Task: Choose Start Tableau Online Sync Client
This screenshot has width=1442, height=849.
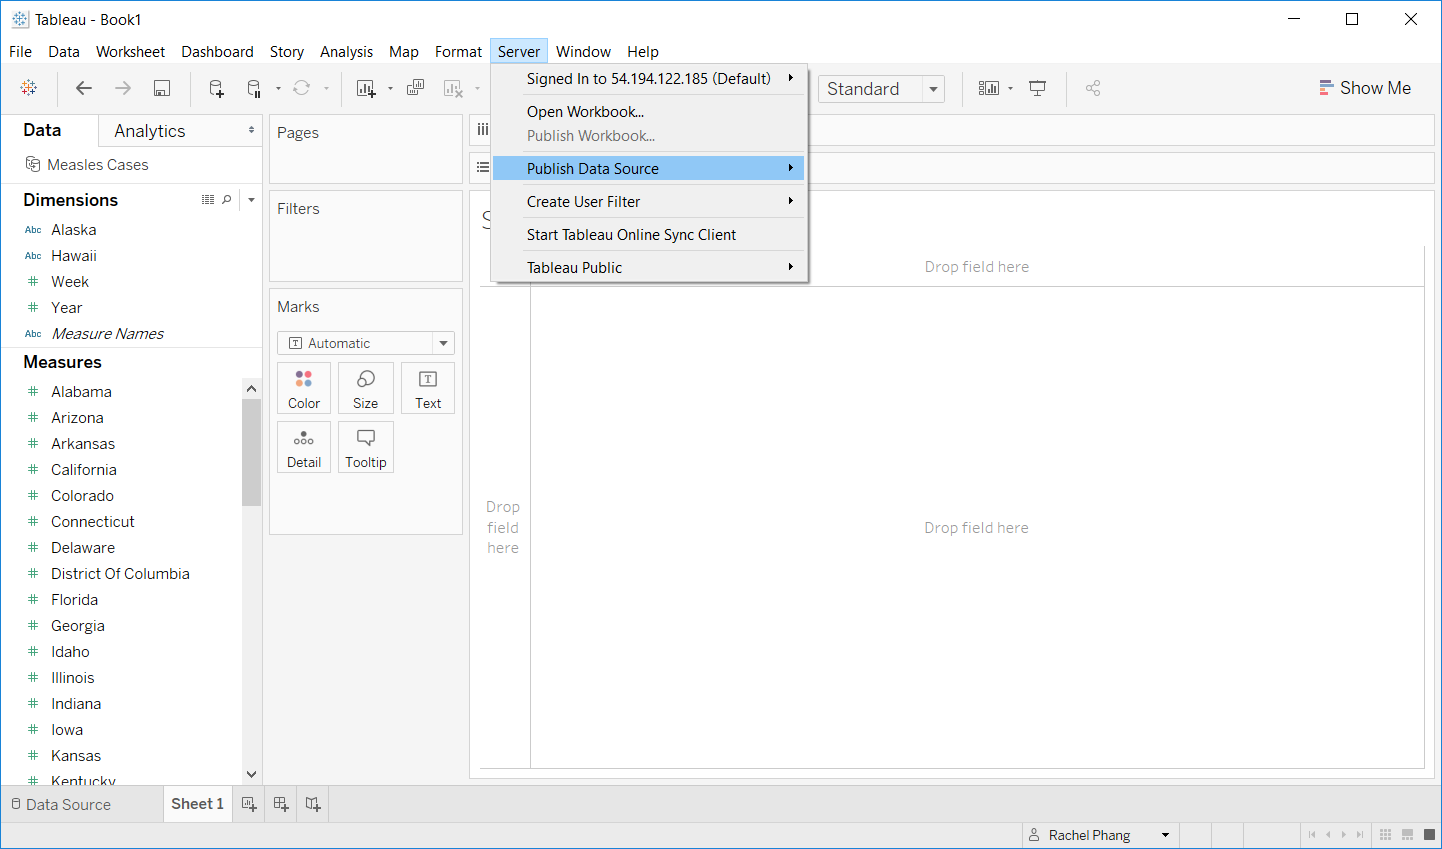Action: pyautogui.click(x=631, y=235)
